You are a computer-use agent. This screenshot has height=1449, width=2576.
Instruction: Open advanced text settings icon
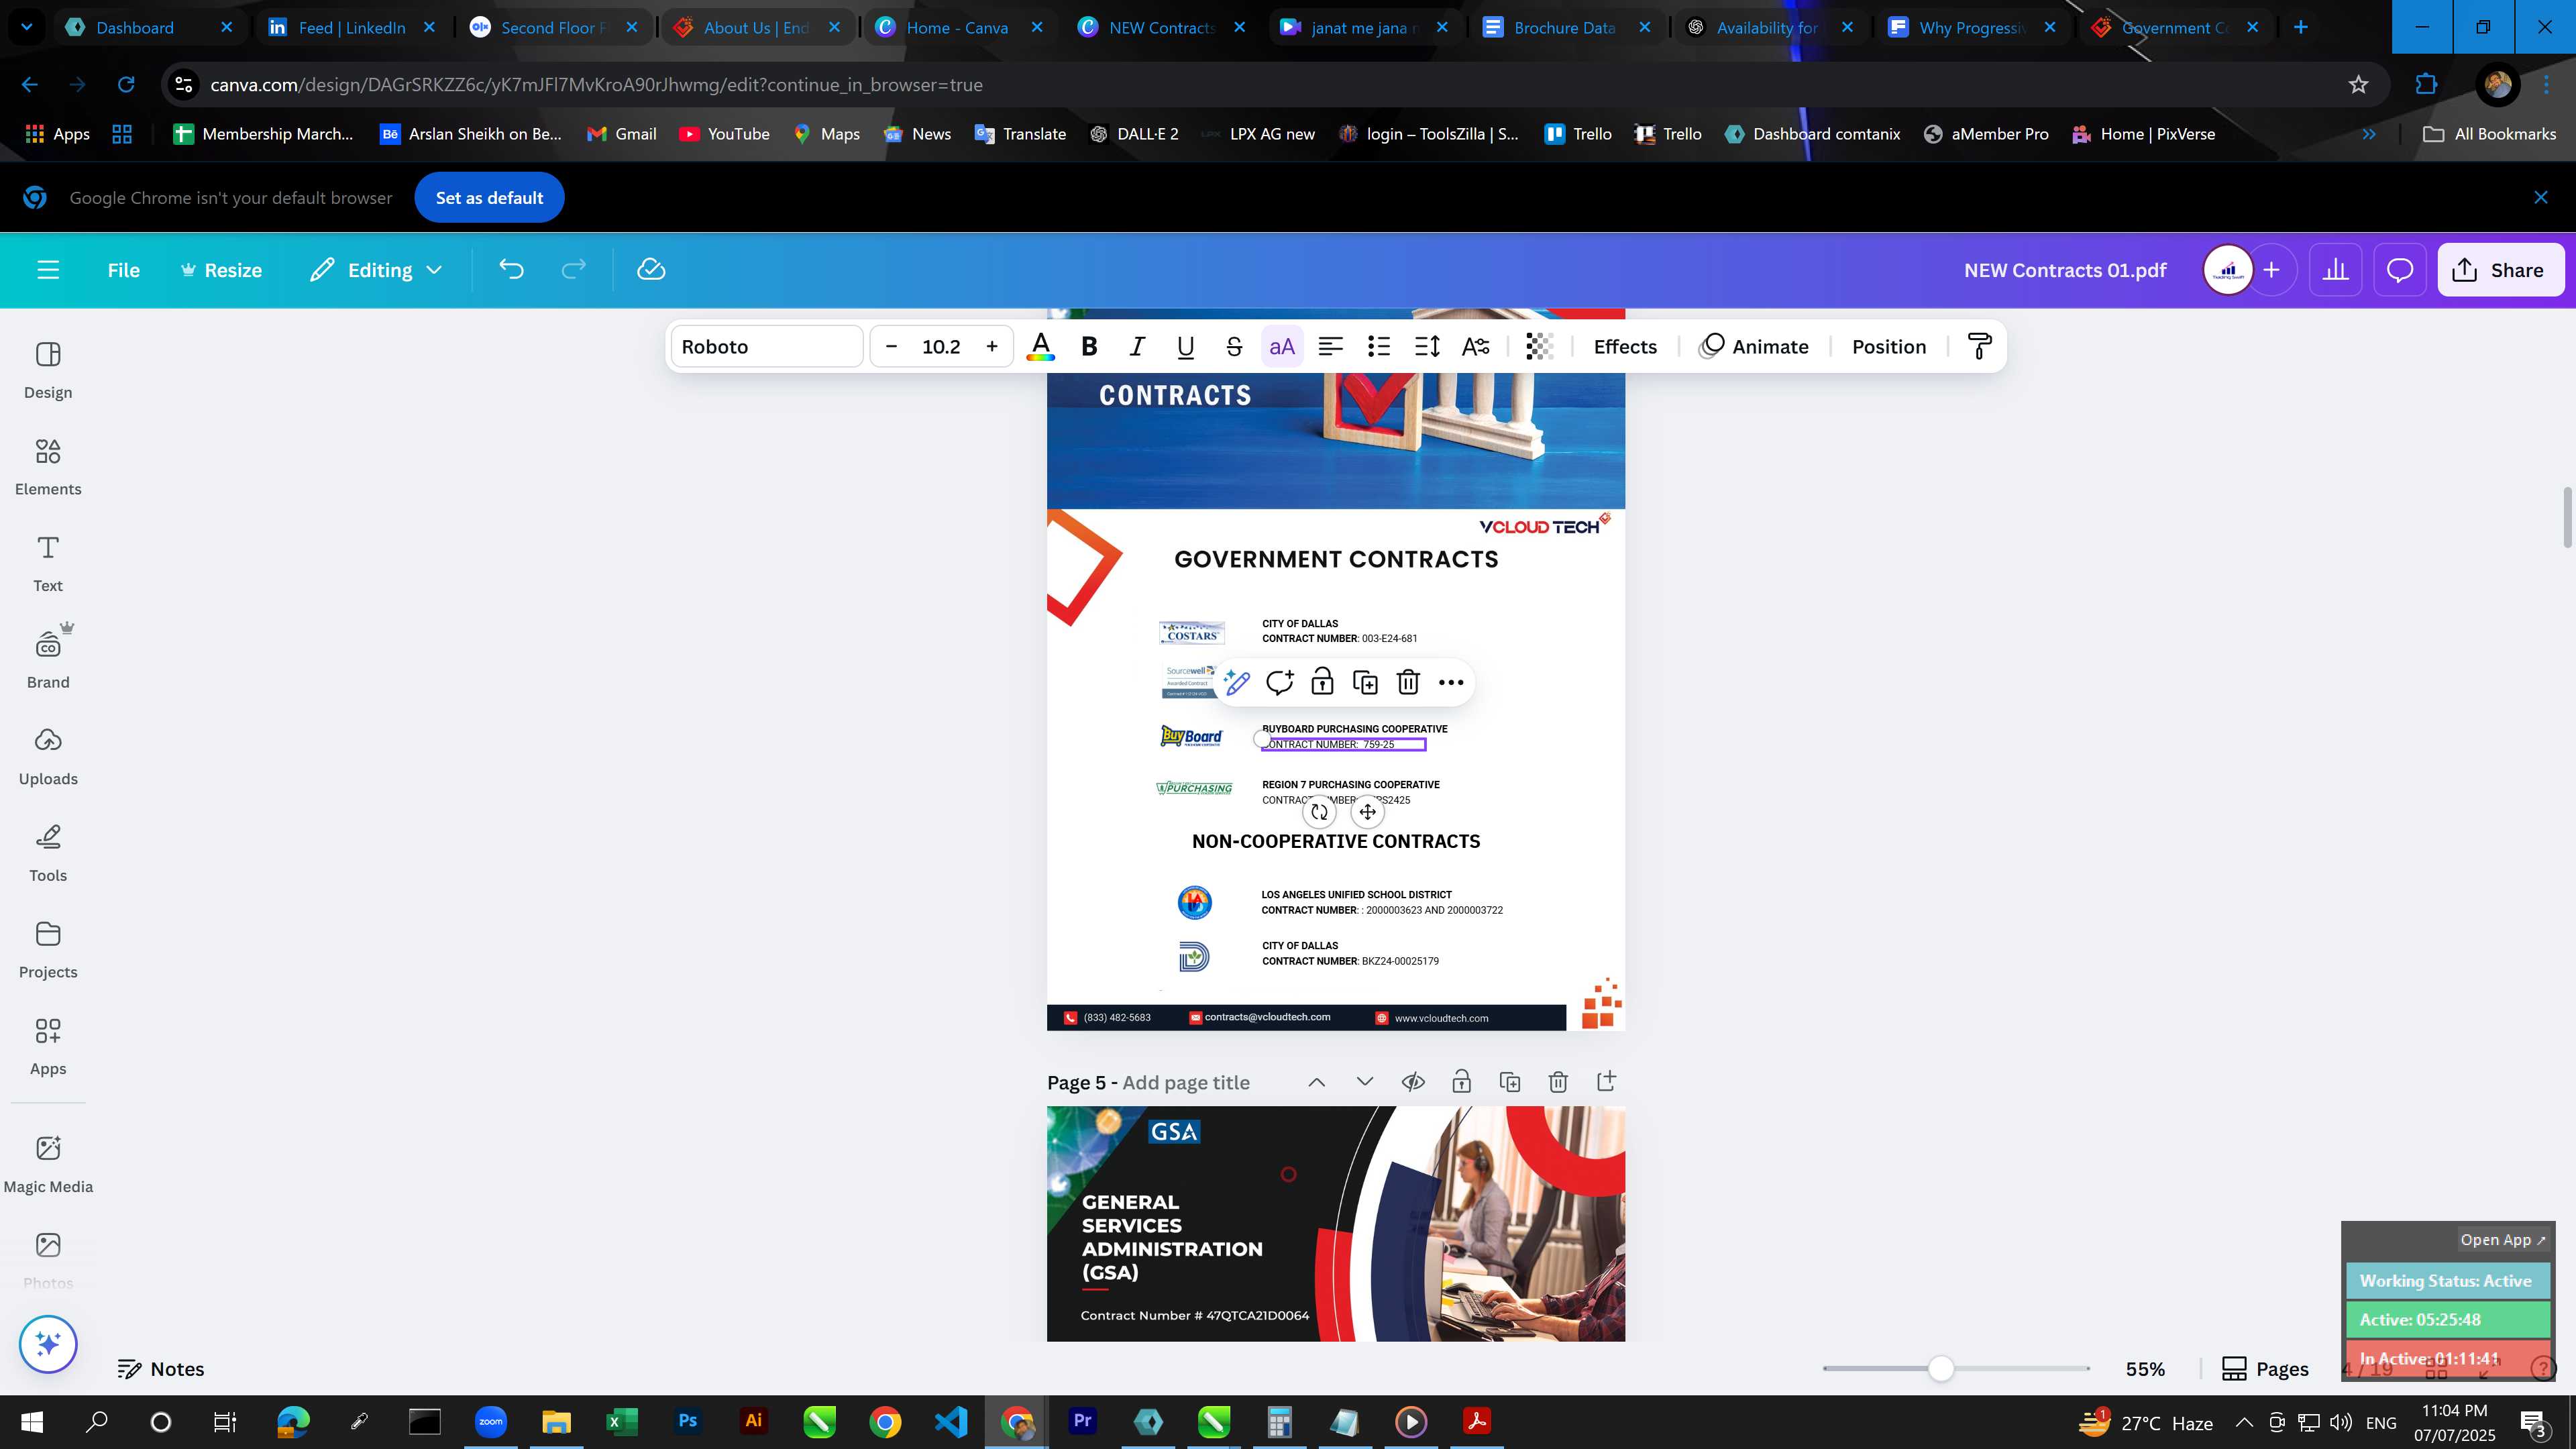coord(1476,347)
